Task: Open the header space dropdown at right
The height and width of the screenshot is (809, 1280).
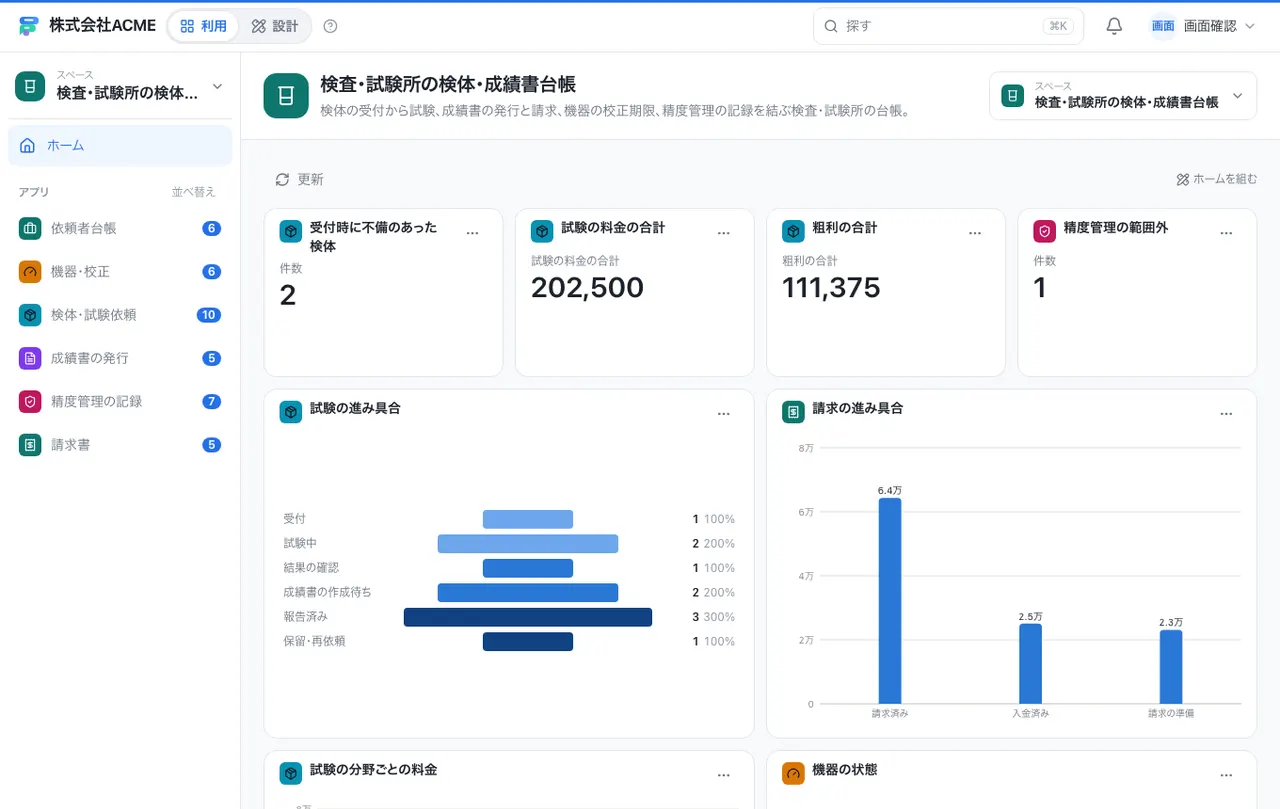Action: coord(1123,96)
